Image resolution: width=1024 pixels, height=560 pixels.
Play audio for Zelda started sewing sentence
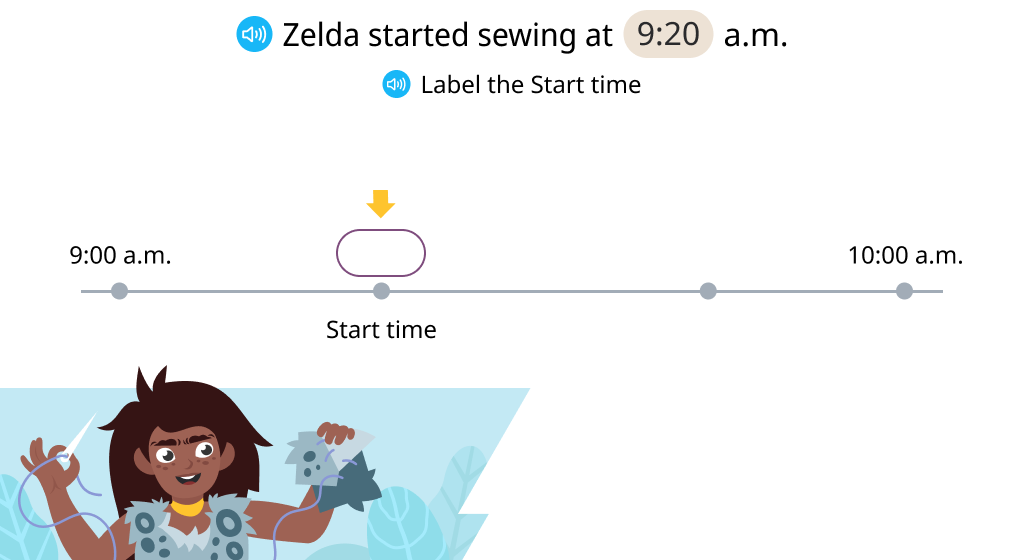pos(254,34)
